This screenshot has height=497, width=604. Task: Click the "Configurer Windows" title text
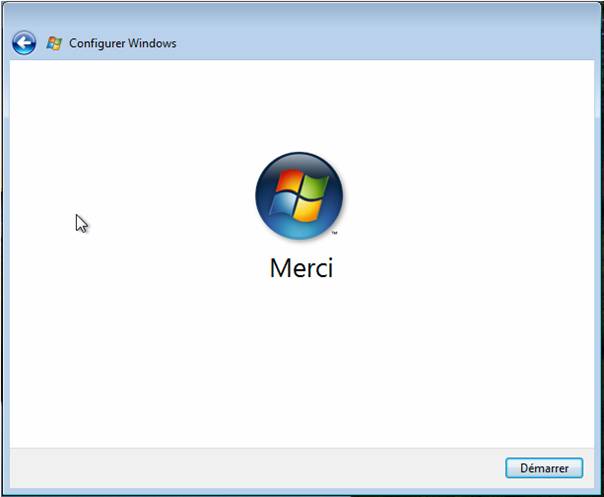click(122, 44)
